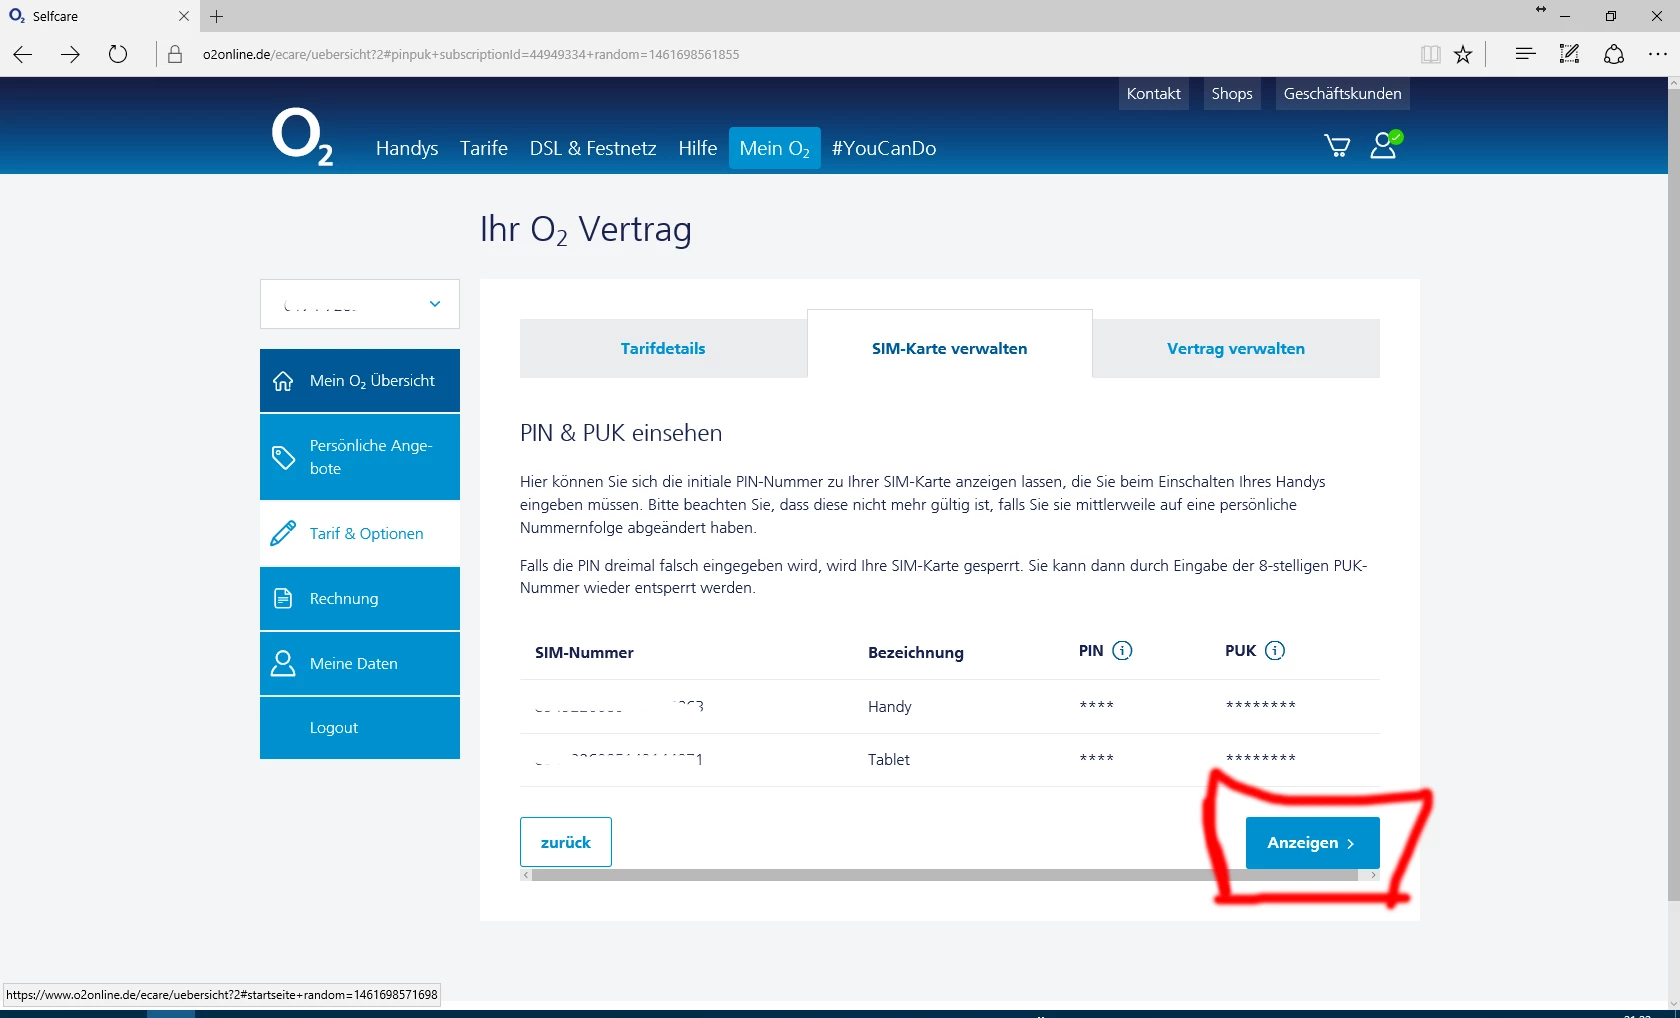Image resolution: width=1680 pixels, height=1018 pixels.
Task: Open the Edge hub icon
Action: (x=1525, y=54)
